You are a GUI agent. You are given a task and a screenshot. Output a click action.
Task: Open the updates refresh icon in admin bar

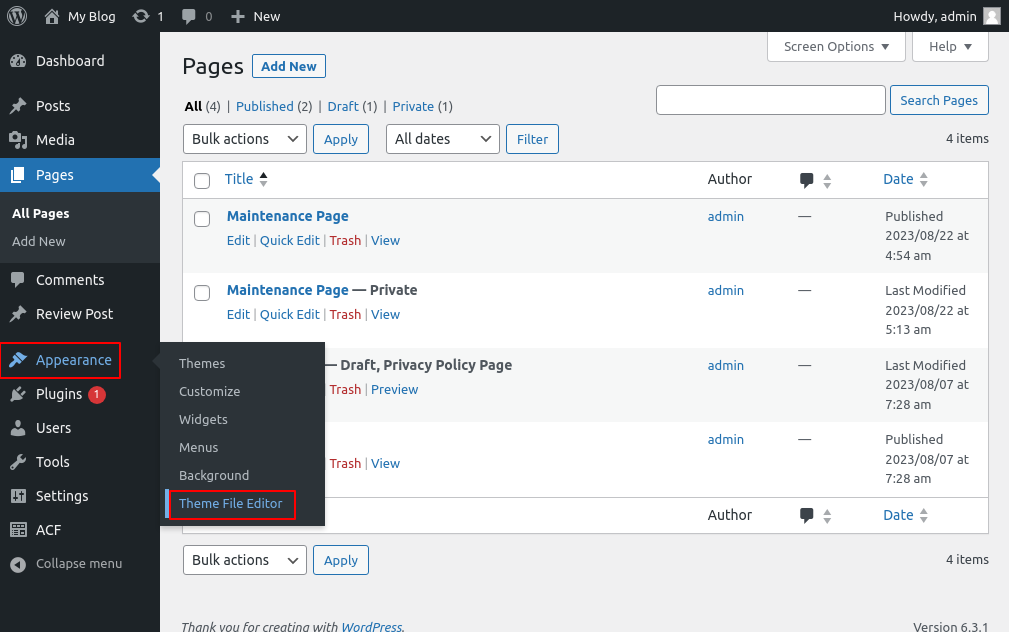(x=140, y=16)
